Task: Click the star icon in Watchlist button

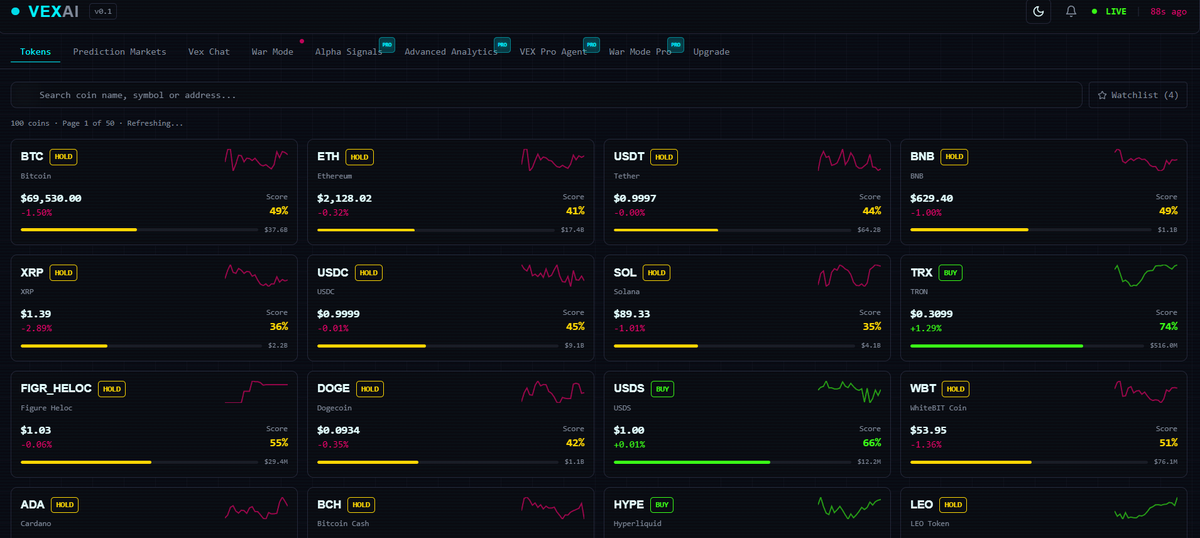Action: [1102, 95]
